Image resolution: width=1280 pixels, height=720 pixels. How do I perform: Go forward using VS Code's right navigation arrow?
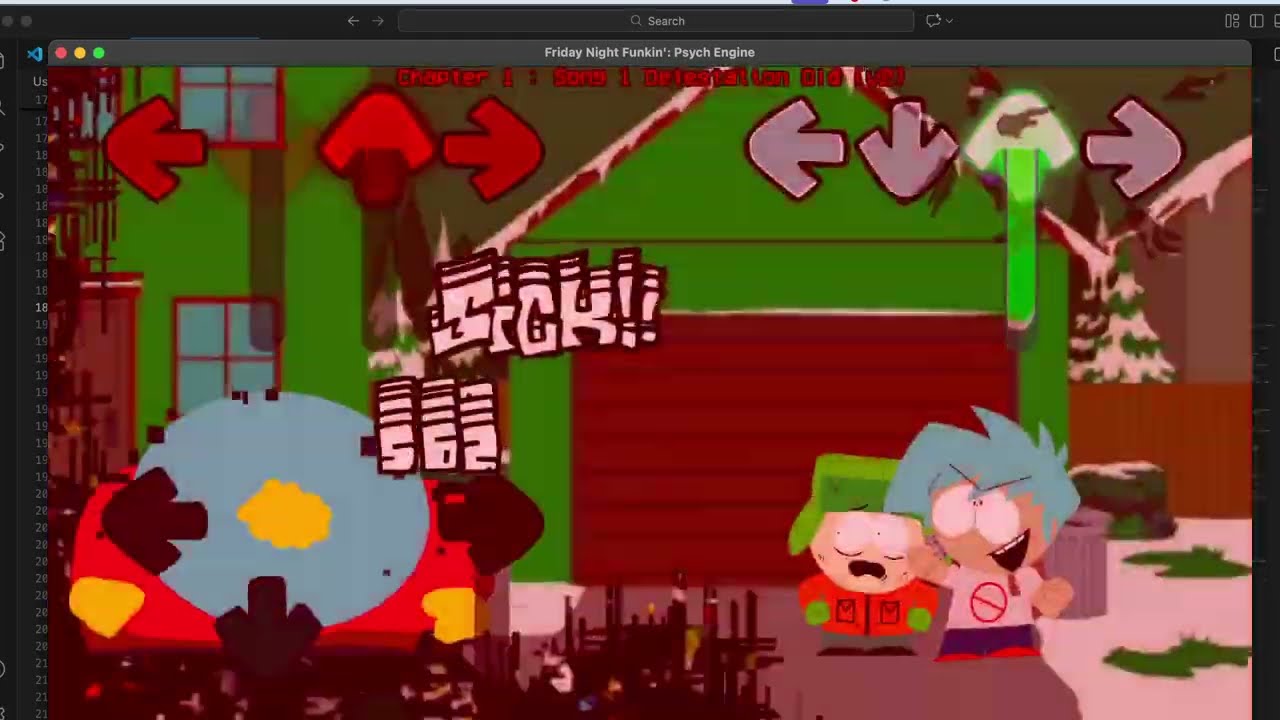click(378, 20)
